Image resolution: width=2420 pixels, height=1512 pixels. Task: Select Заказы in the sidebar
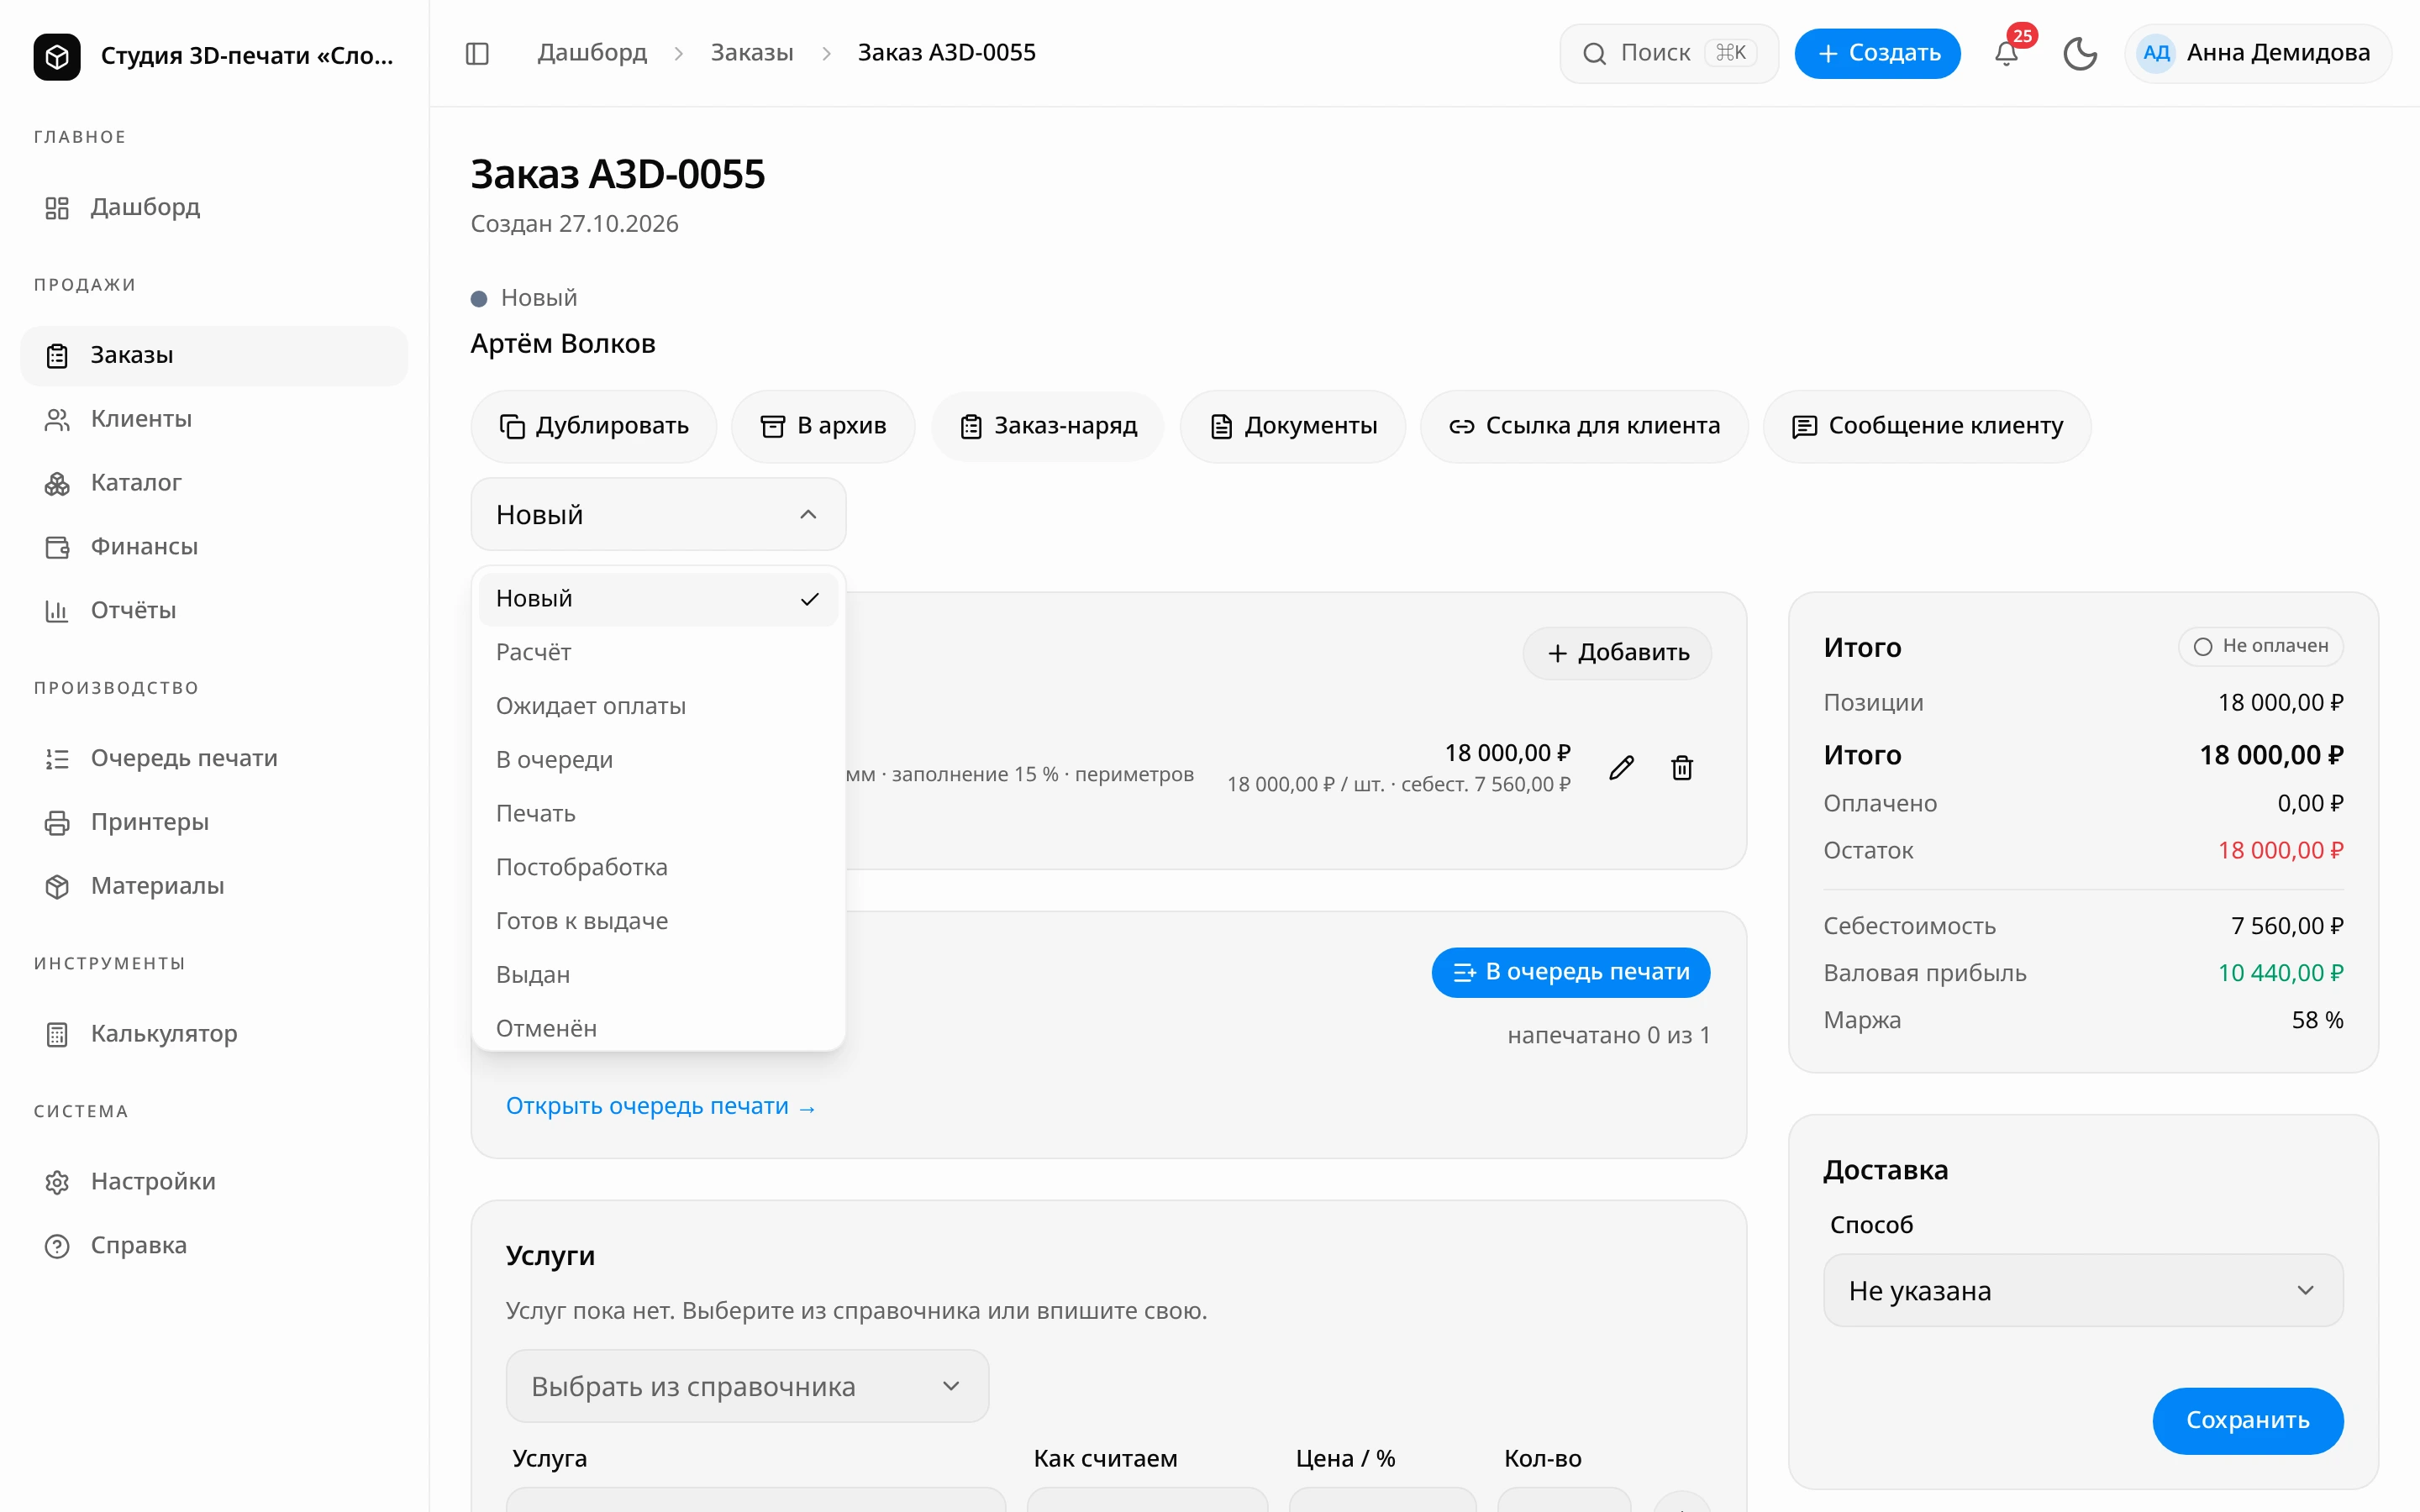[214, 355]
